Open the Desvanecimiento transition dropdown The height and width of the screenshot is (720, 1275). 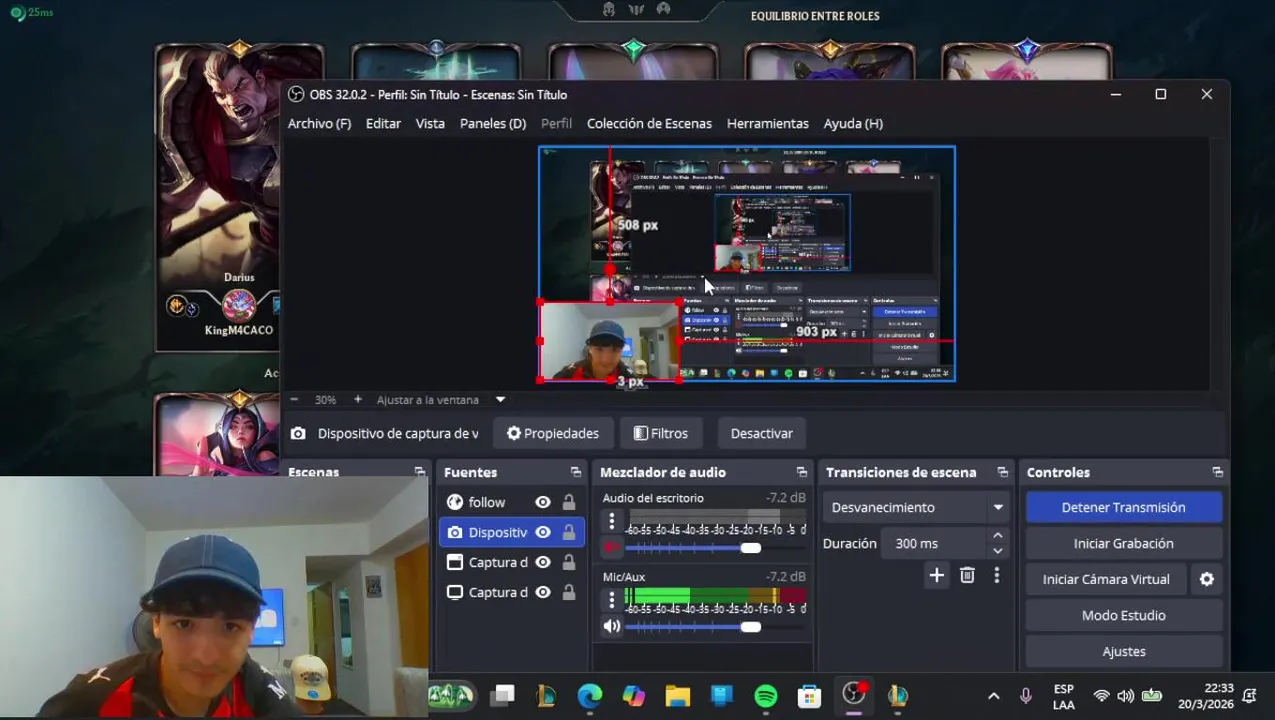click(x=917, y=507)
